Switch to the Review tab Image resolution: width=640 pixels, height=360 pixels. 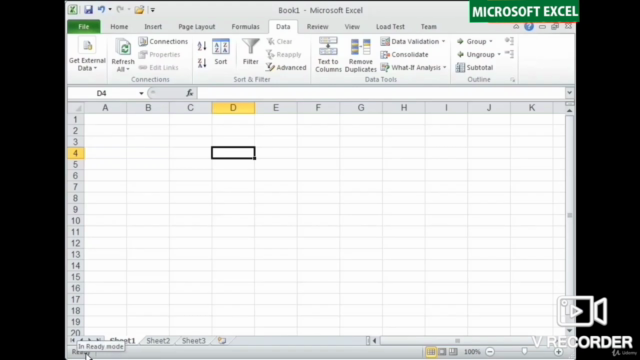(317, 27)
